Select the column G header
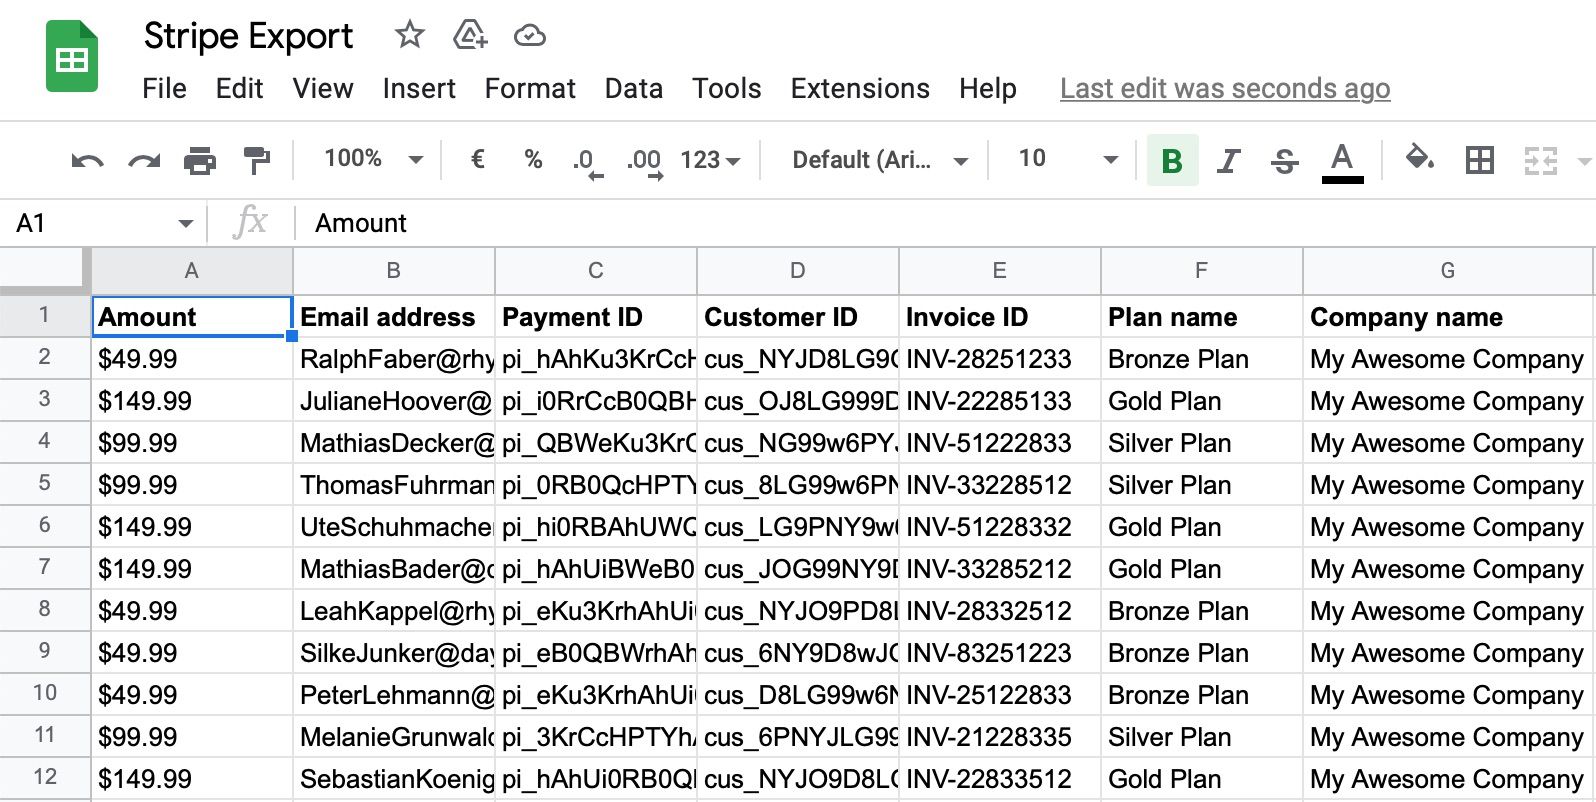The image size is (1596, 802). click(x=1447, y=271)
